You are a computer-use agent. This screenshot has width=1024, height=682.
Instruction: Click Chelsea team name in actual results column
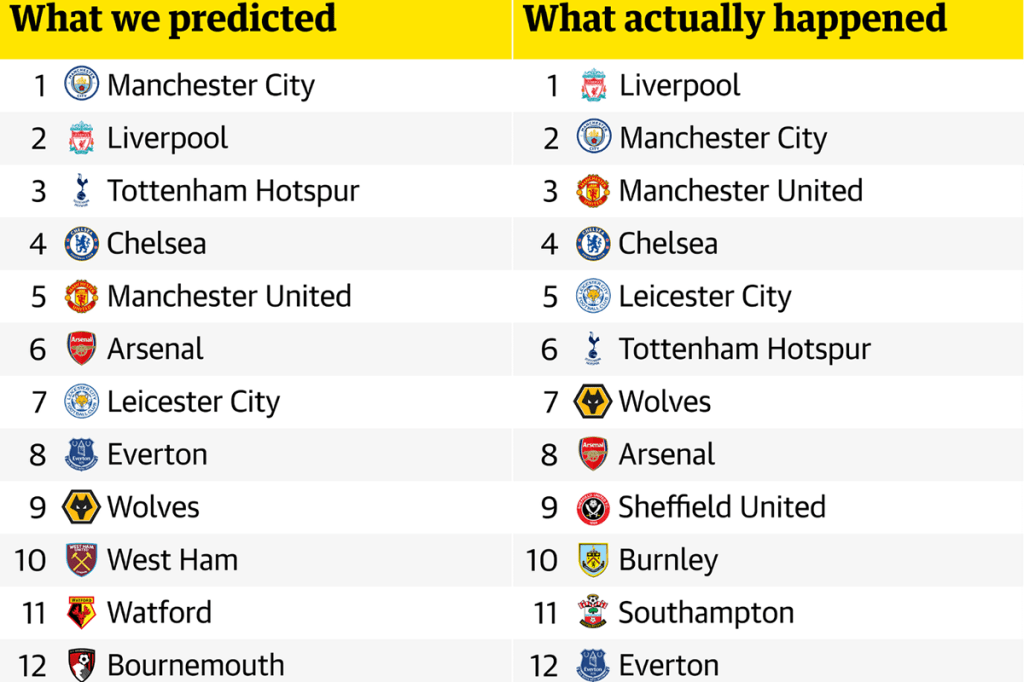[x=668, y=243]
